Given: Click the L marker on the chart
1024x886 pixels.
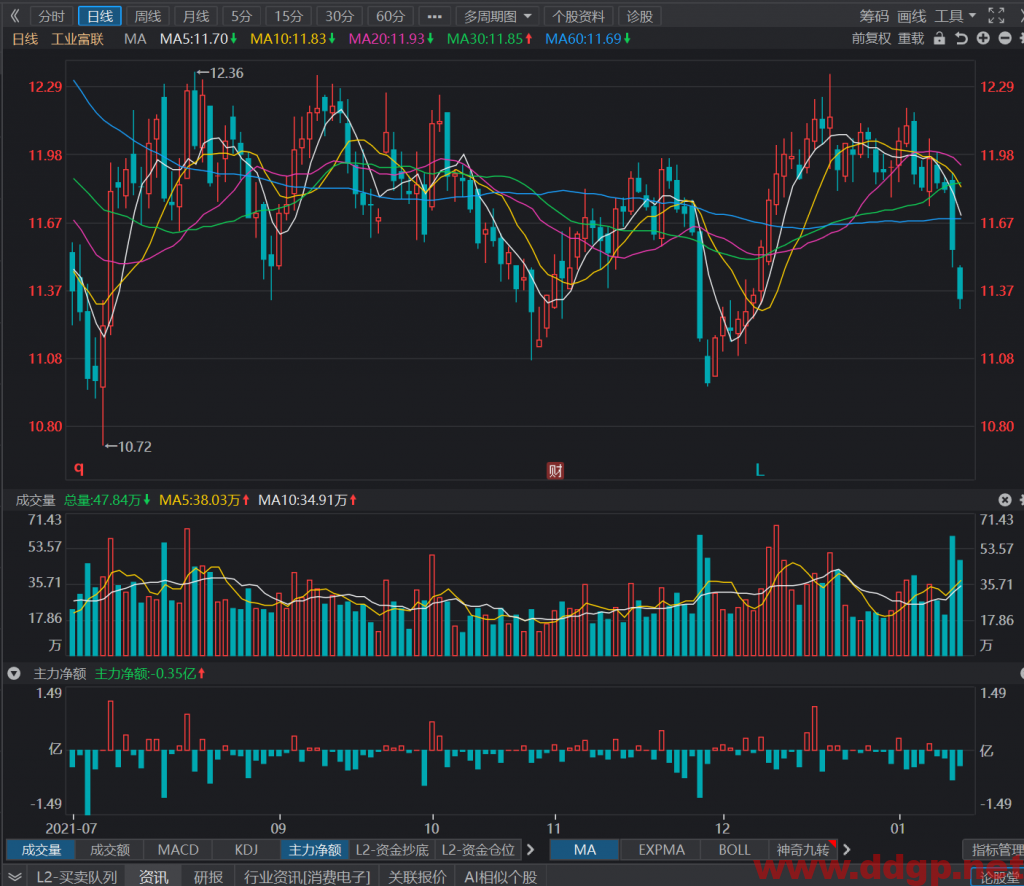Looking at the screenshot, I should 760,470.
